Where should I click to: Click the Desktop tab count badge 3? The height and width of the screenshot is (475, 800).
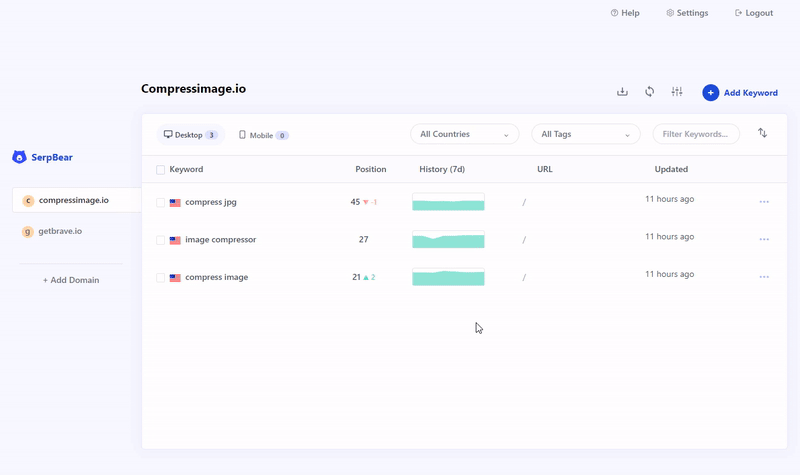coord(211,135)
